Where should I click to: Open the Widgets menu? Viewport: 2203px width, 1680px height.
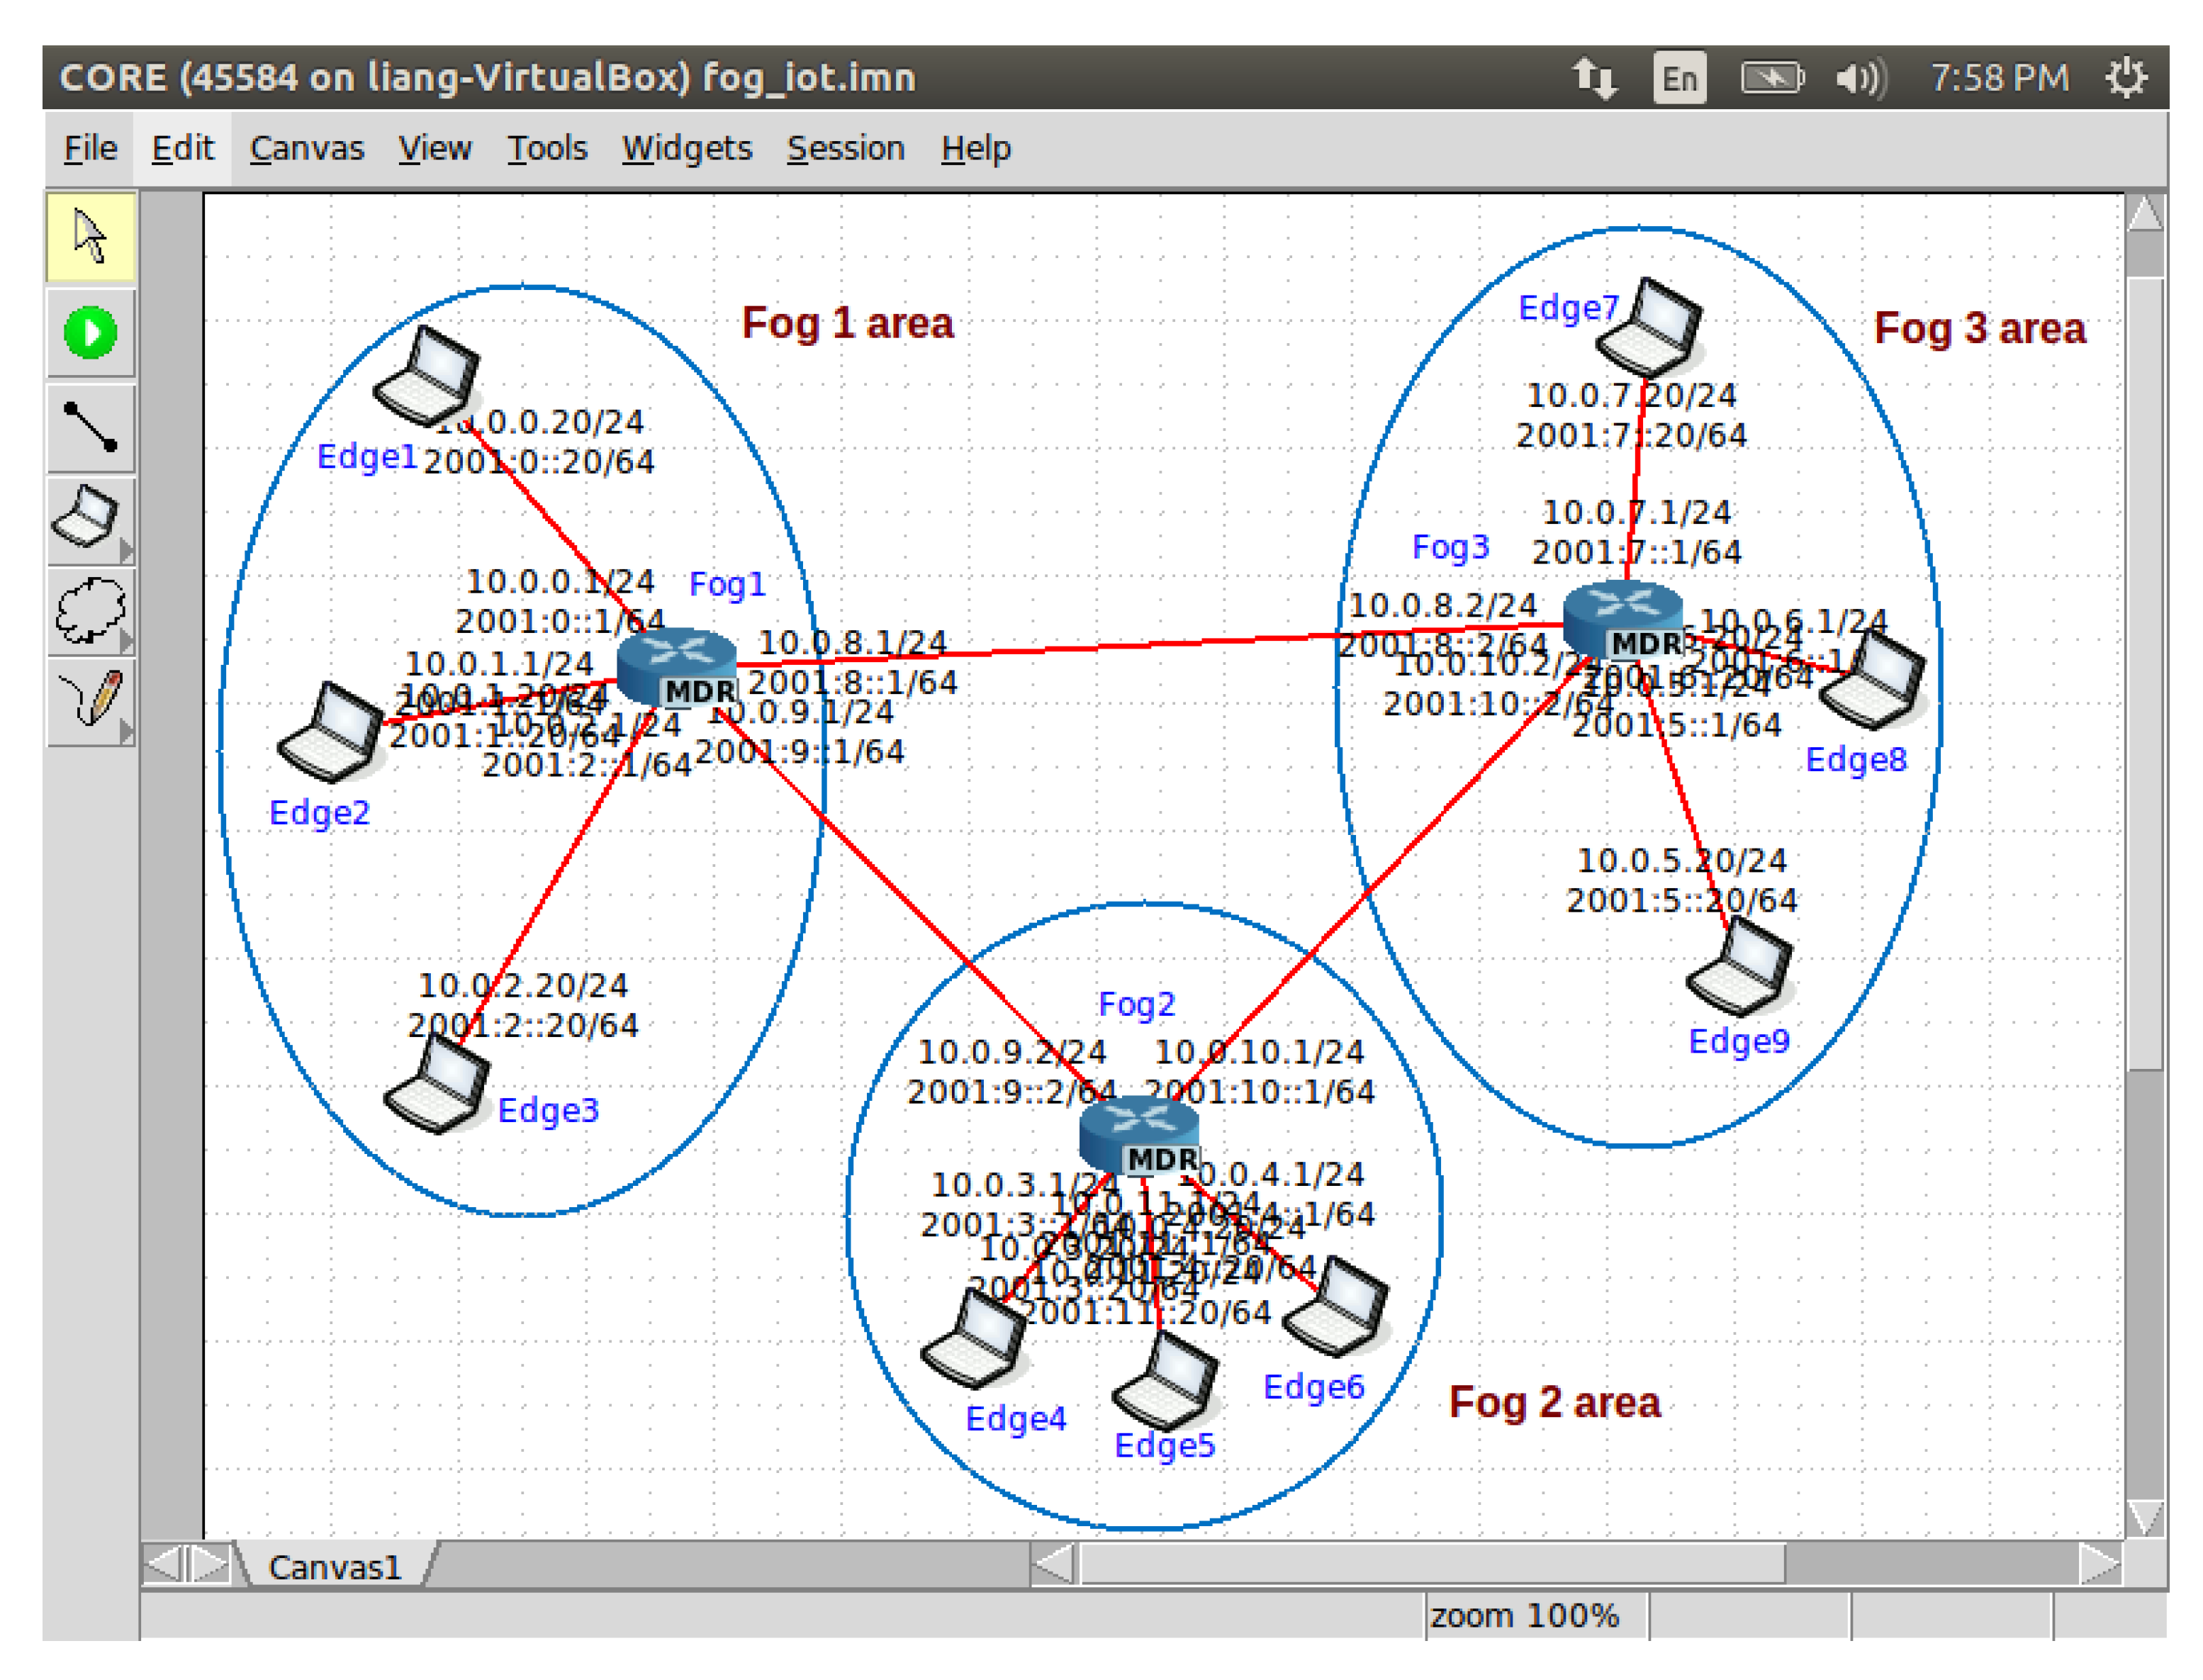point(686,148)
